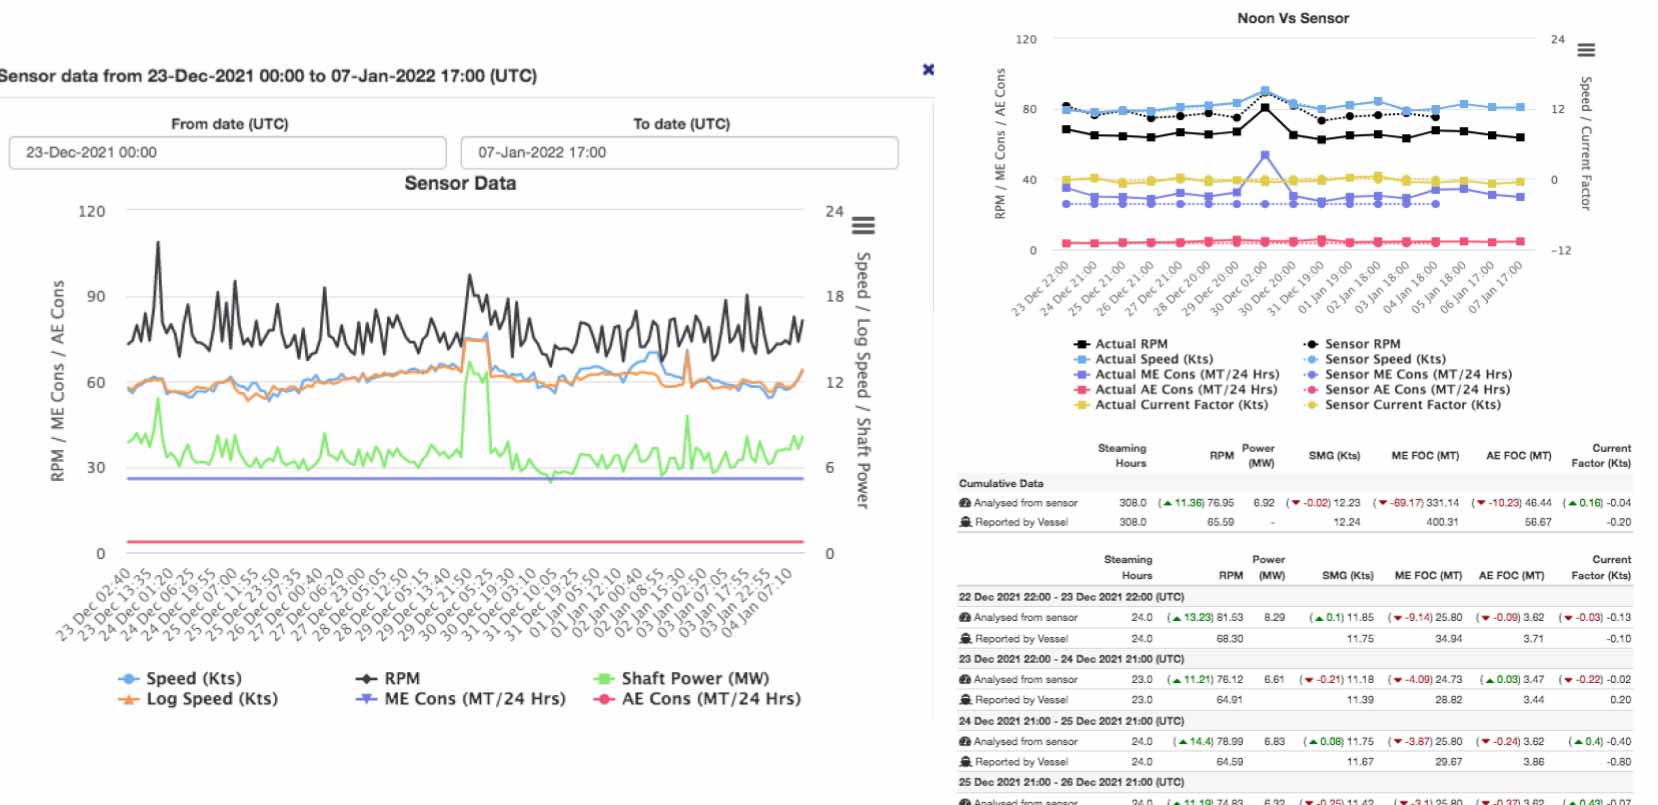Click the ship icon in the 24 Dec 2021 Reported by Vessel row
This screenshot has width=1658, height=805.
[965, 762]
